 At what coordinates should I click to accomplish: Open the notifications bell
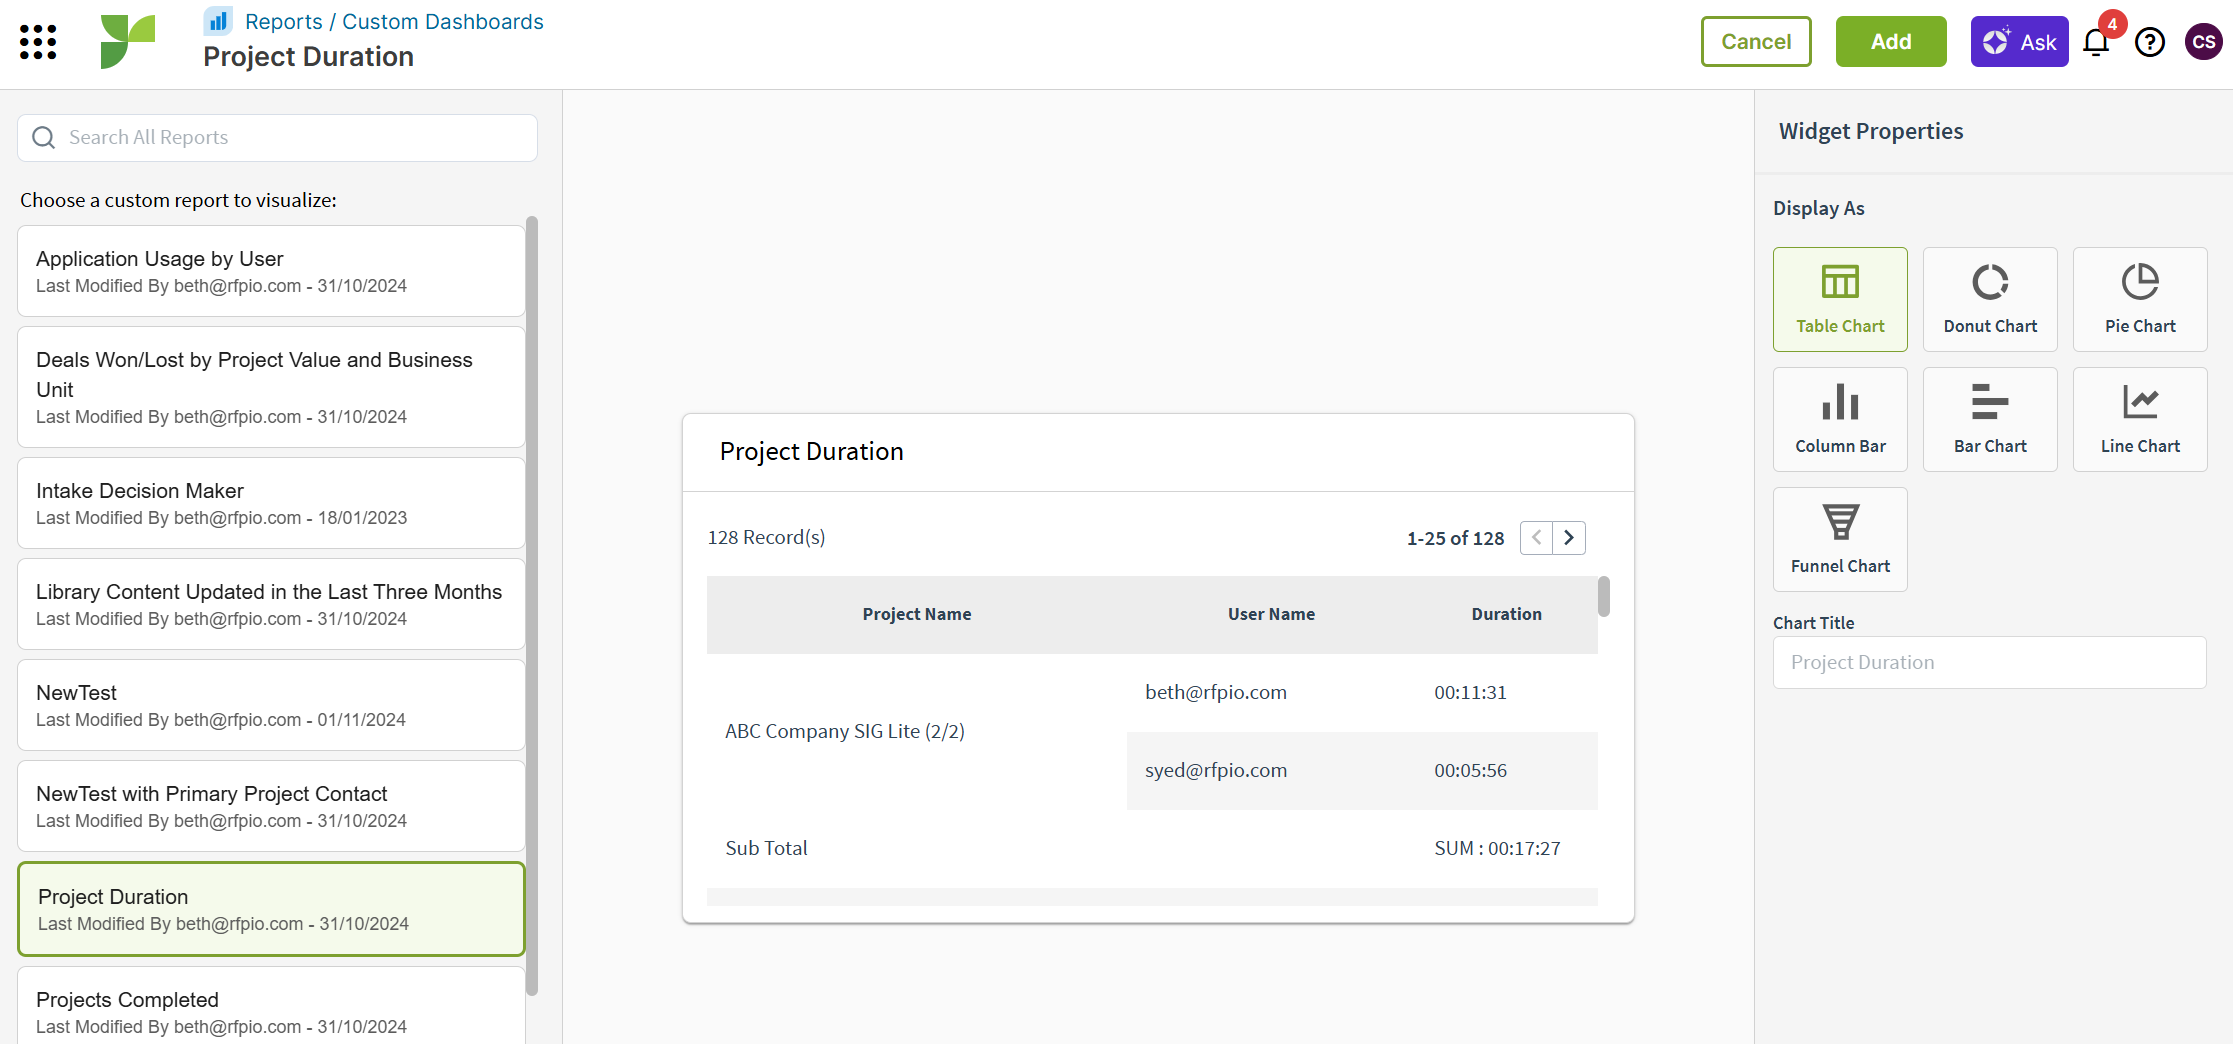point(2096,42)
